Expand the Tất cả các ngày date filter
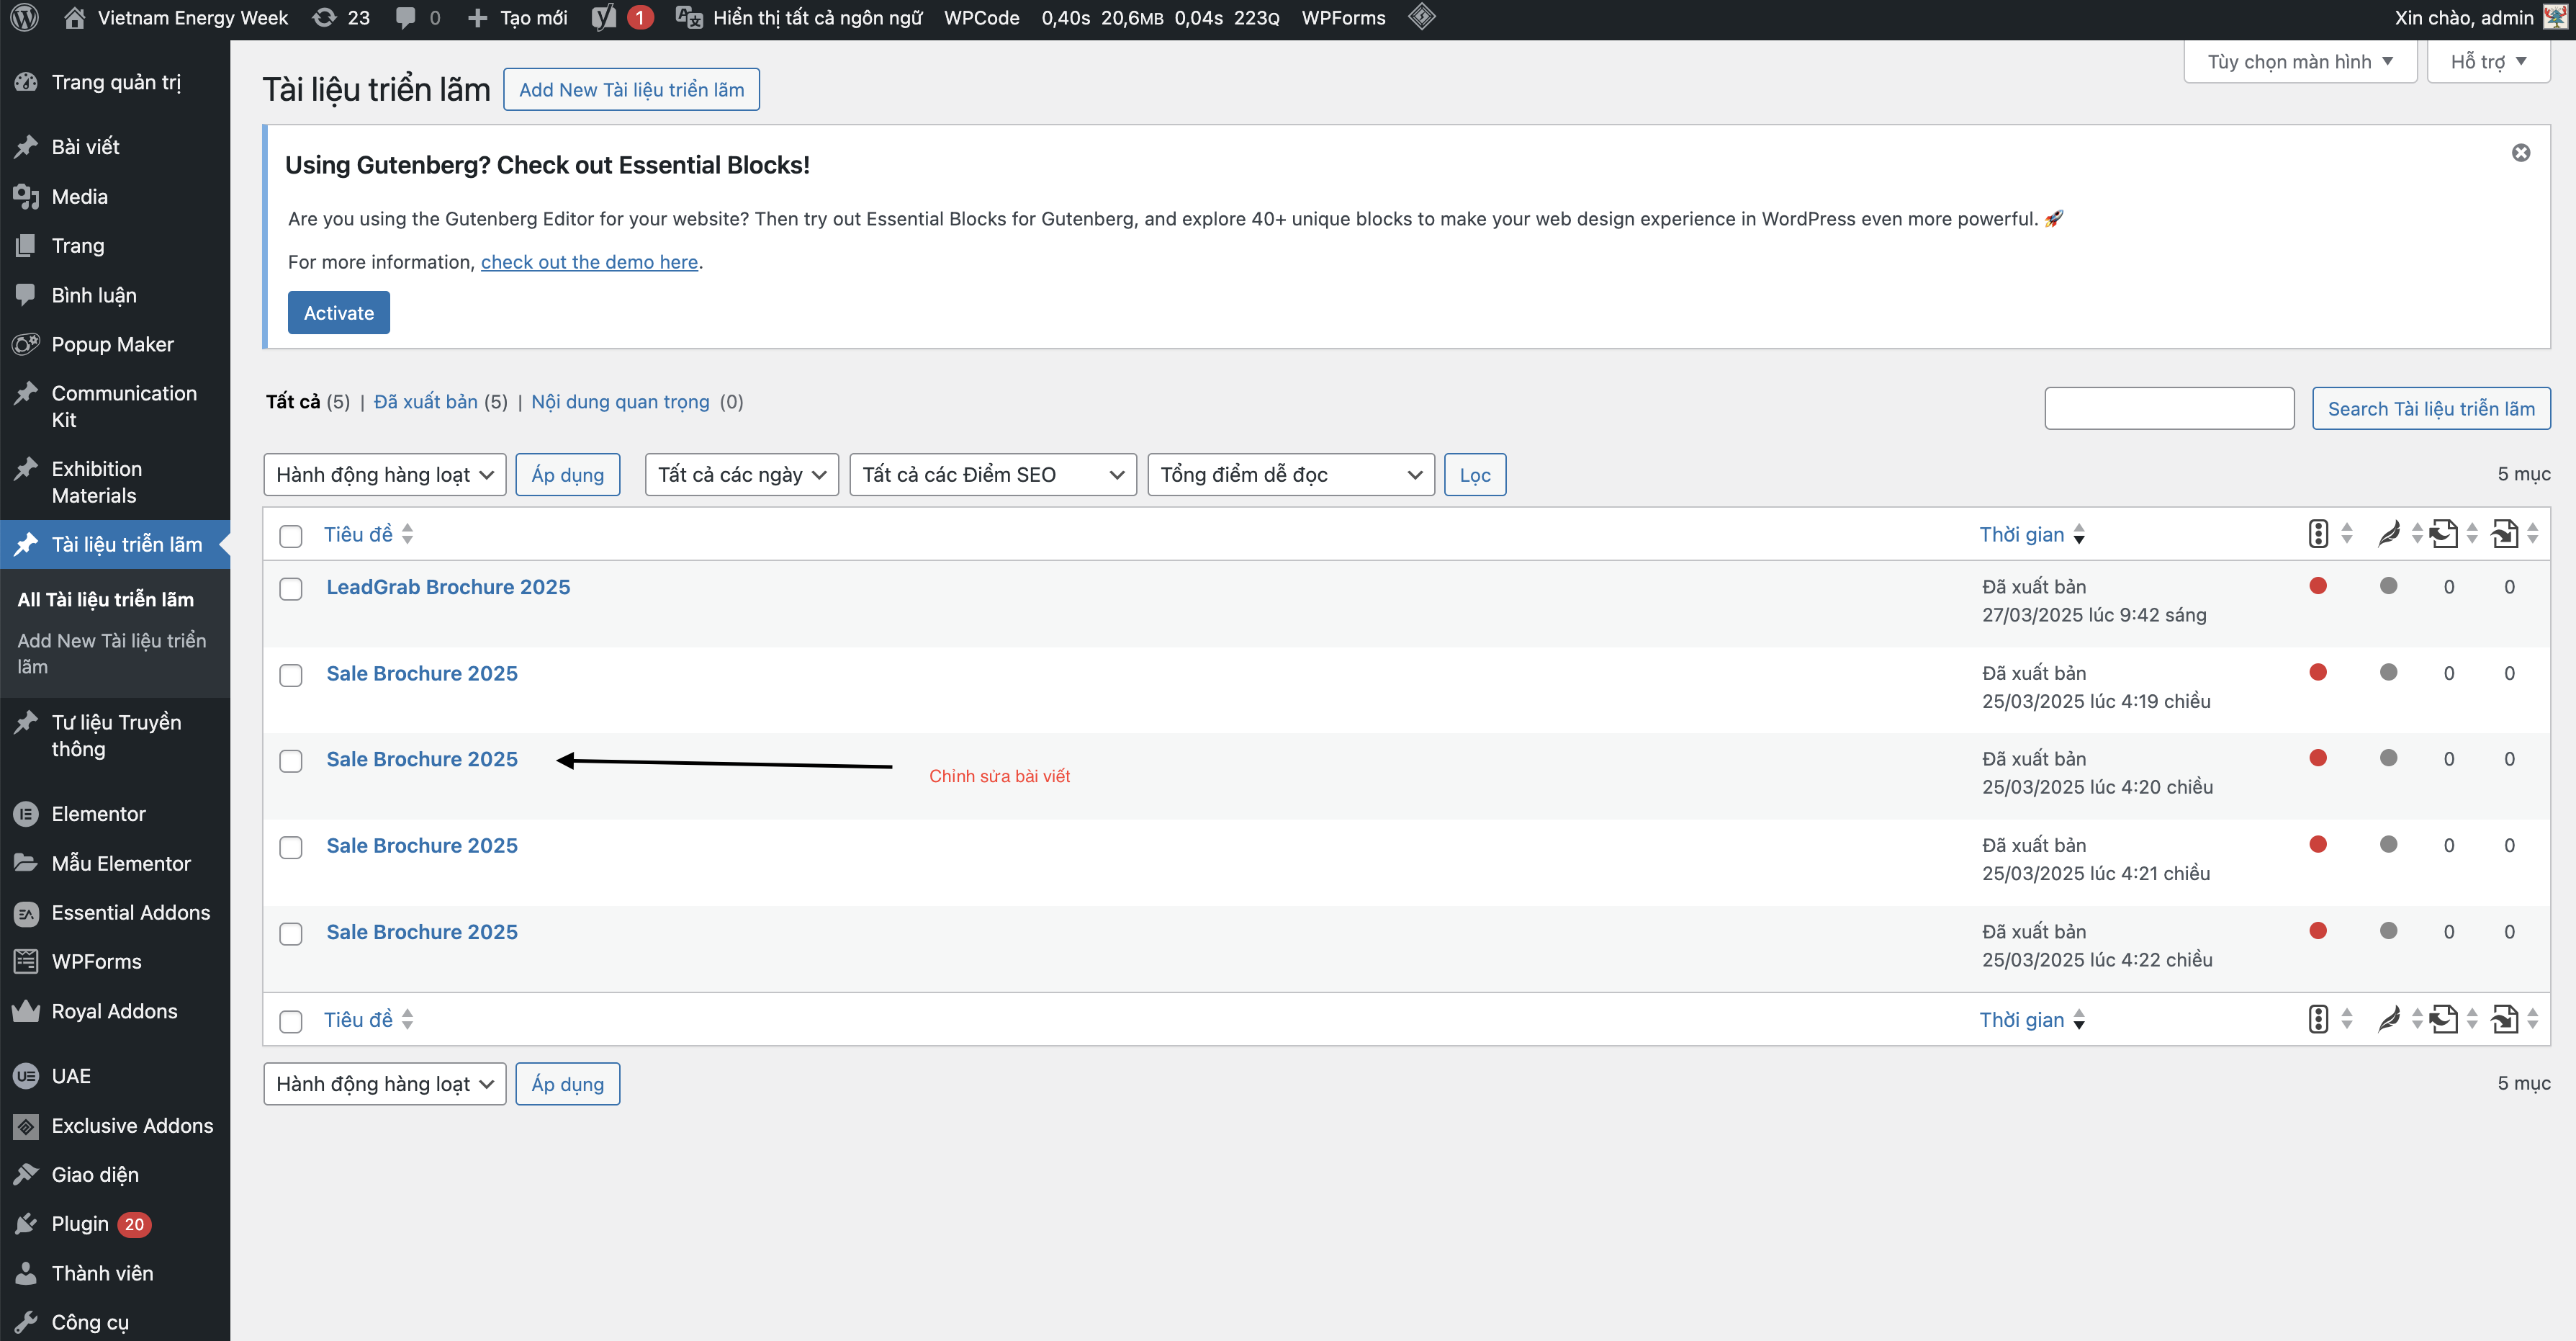Image resolution: width=2576 pixels, height=1341 pixels. pos(741,474)
